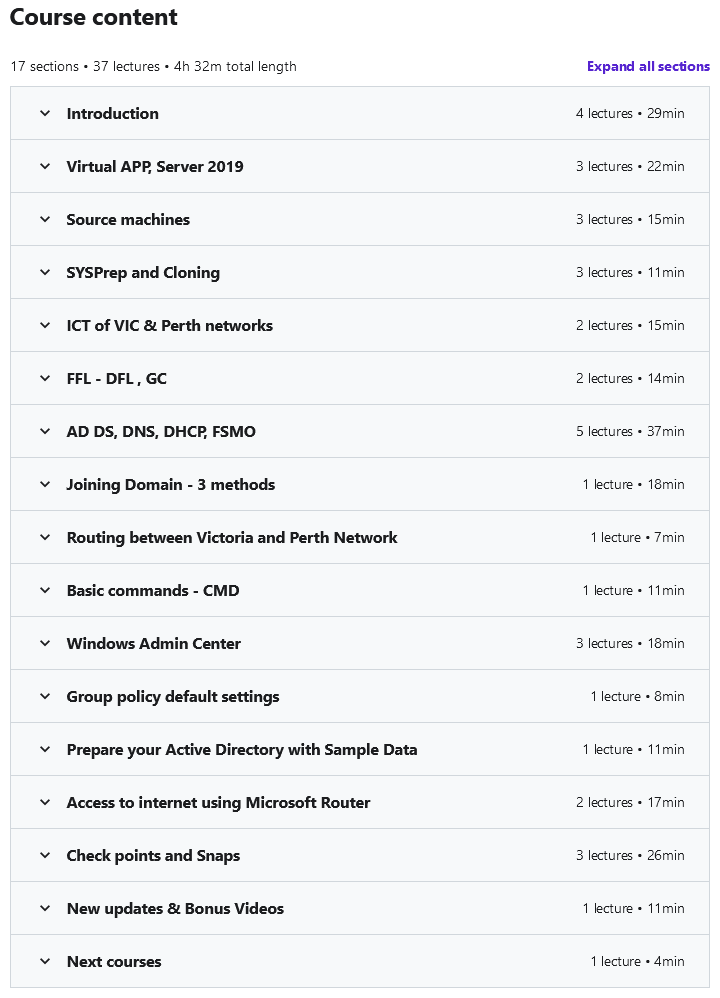Screen dimensions: 720x998
Task: Click the AD DS 5 lectures 37min label
Action: coord(630,432)
